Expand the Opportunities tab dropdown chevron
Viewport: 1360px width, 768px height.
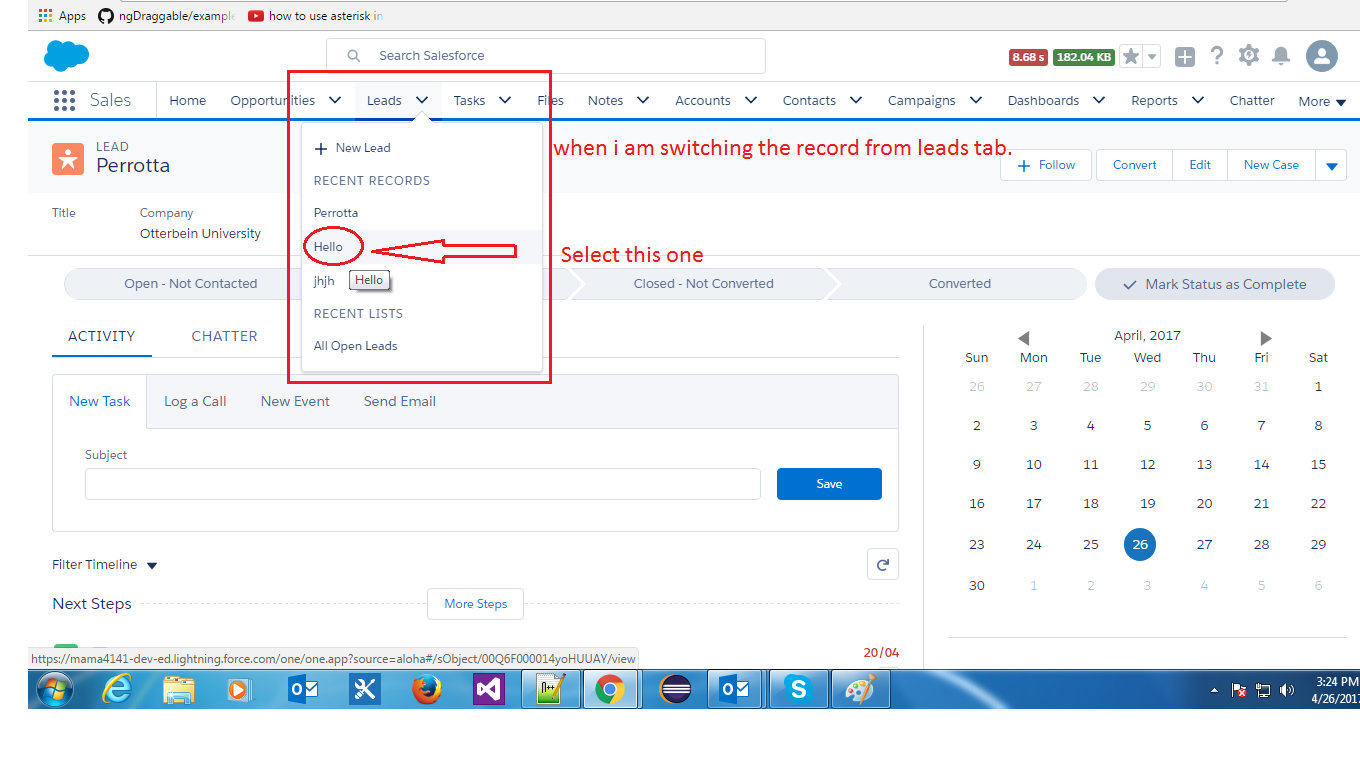335,100
